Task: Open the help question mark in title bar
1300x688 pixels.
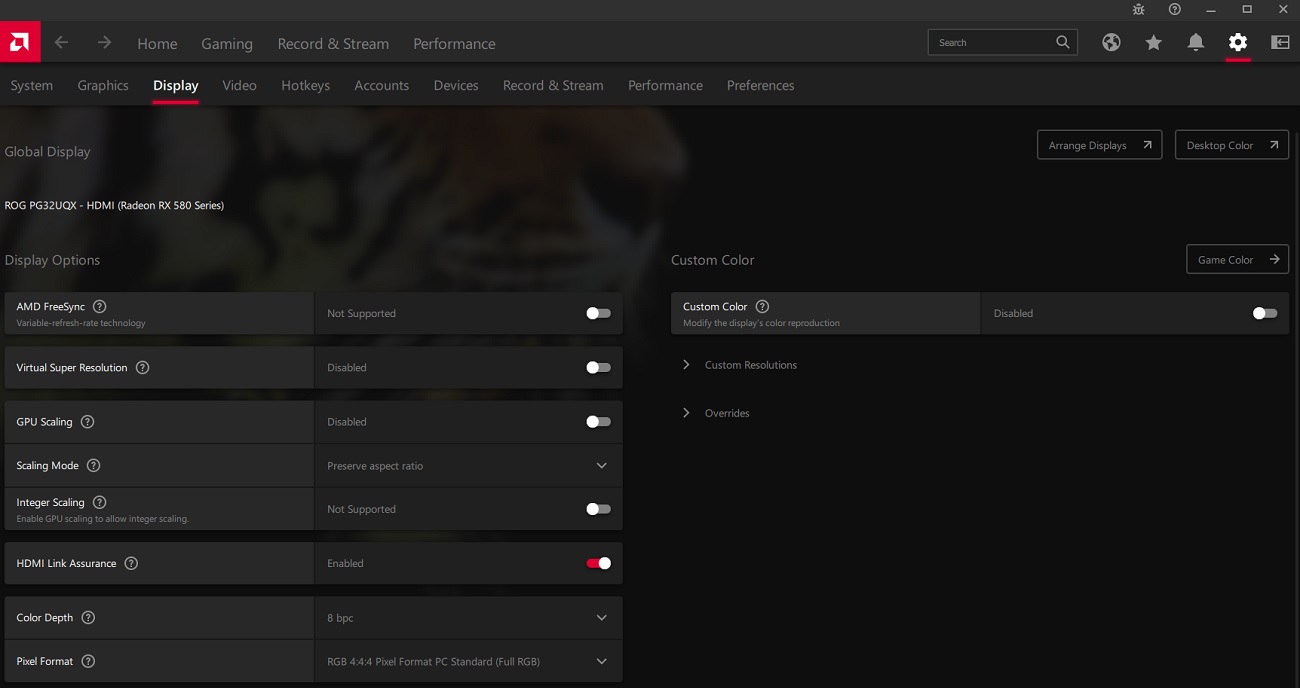Action: tap(1175, 9)
